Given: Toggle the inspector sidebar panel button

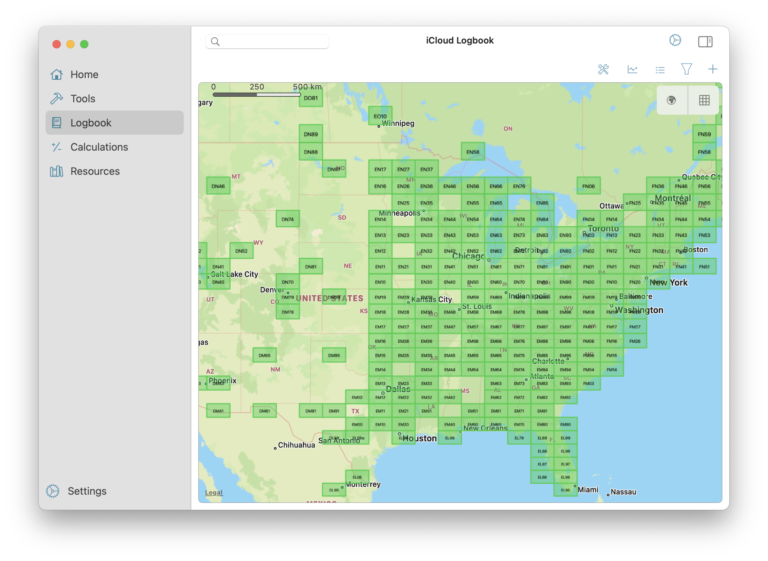Looking at the screenshot, I should 705,41.
